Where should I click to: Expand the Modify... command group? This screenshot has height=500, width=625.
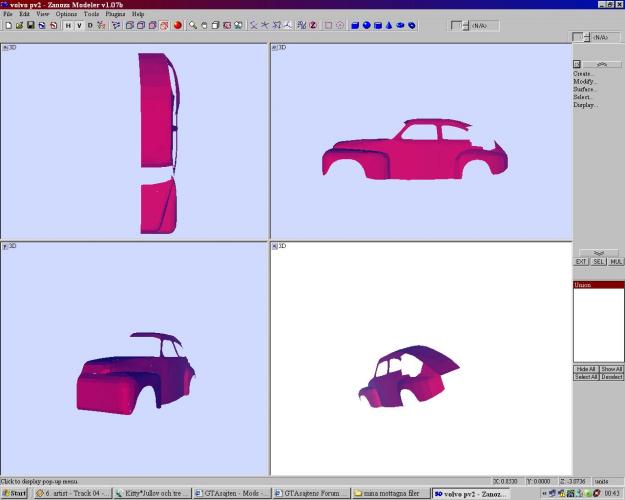[584, 81]
